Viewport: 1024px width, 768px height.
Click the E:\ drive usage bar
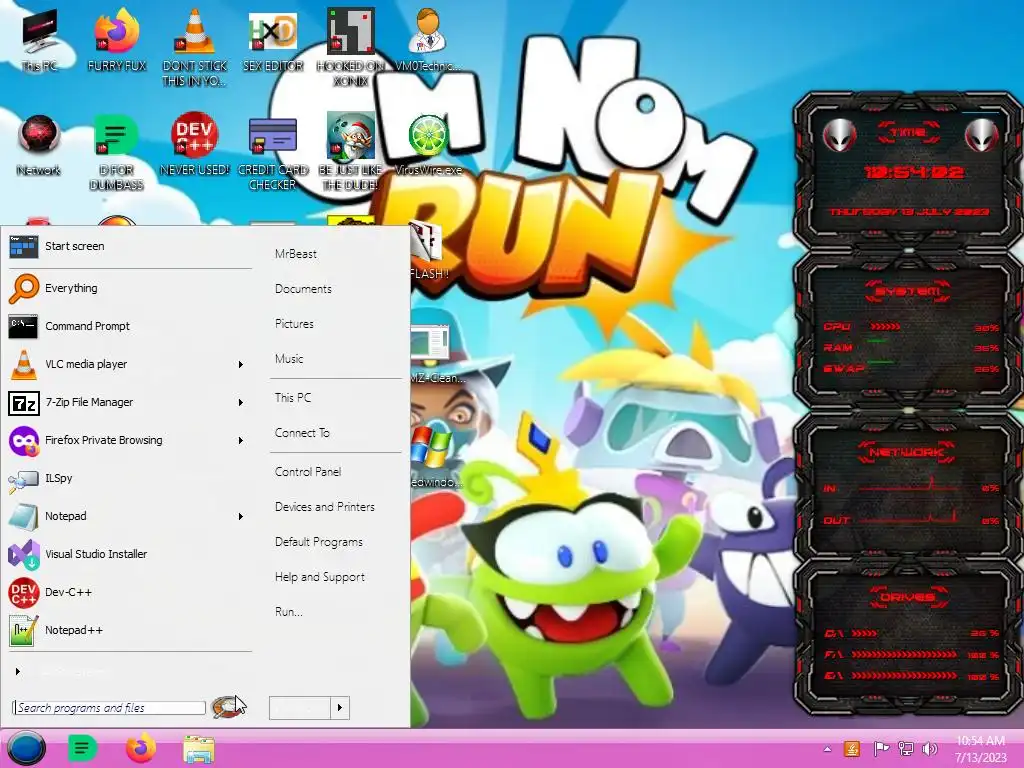[904, 676]
